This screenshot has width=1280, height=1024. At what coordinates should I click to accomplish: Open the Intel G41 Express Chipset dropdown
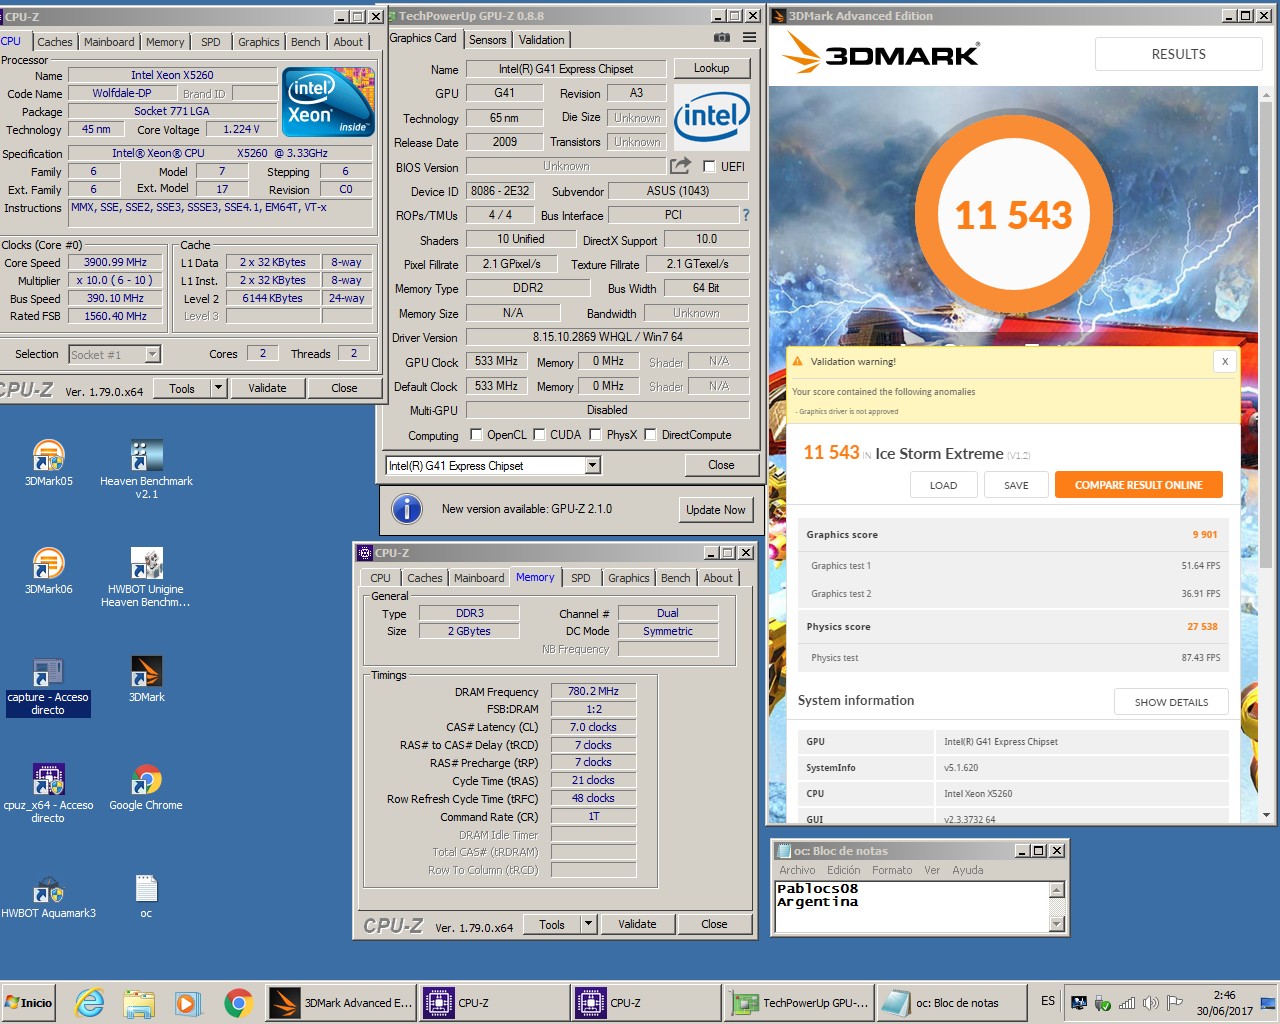point(593,466)
